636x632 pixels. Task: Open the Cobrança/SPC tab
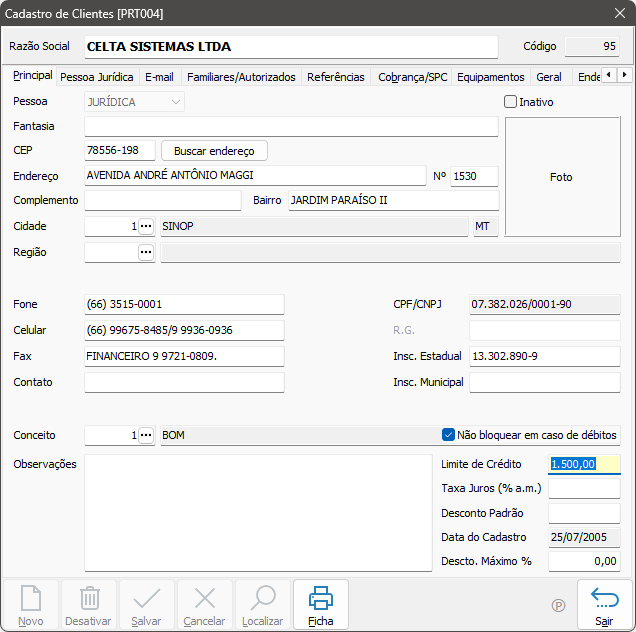(x=413, y=77)
